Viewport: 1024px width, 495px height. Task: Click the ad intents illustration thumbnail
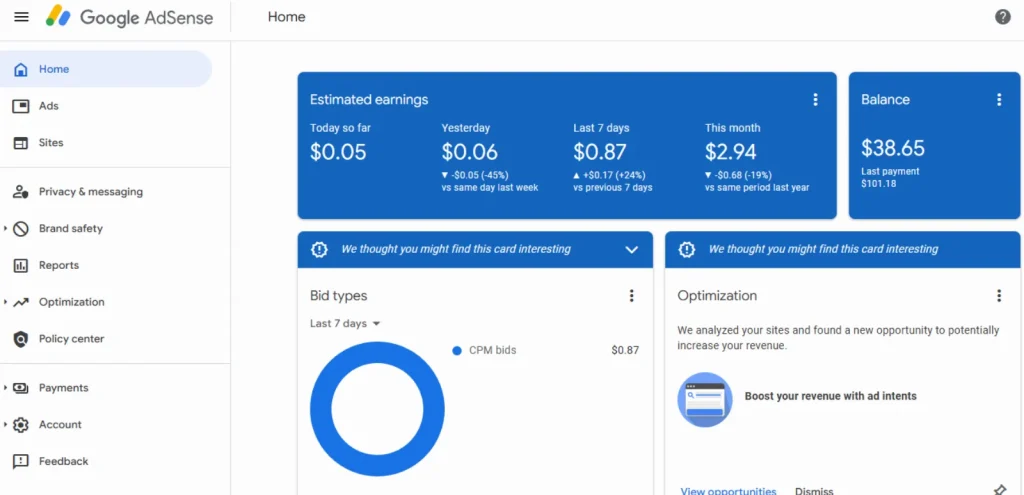(704, 399)
